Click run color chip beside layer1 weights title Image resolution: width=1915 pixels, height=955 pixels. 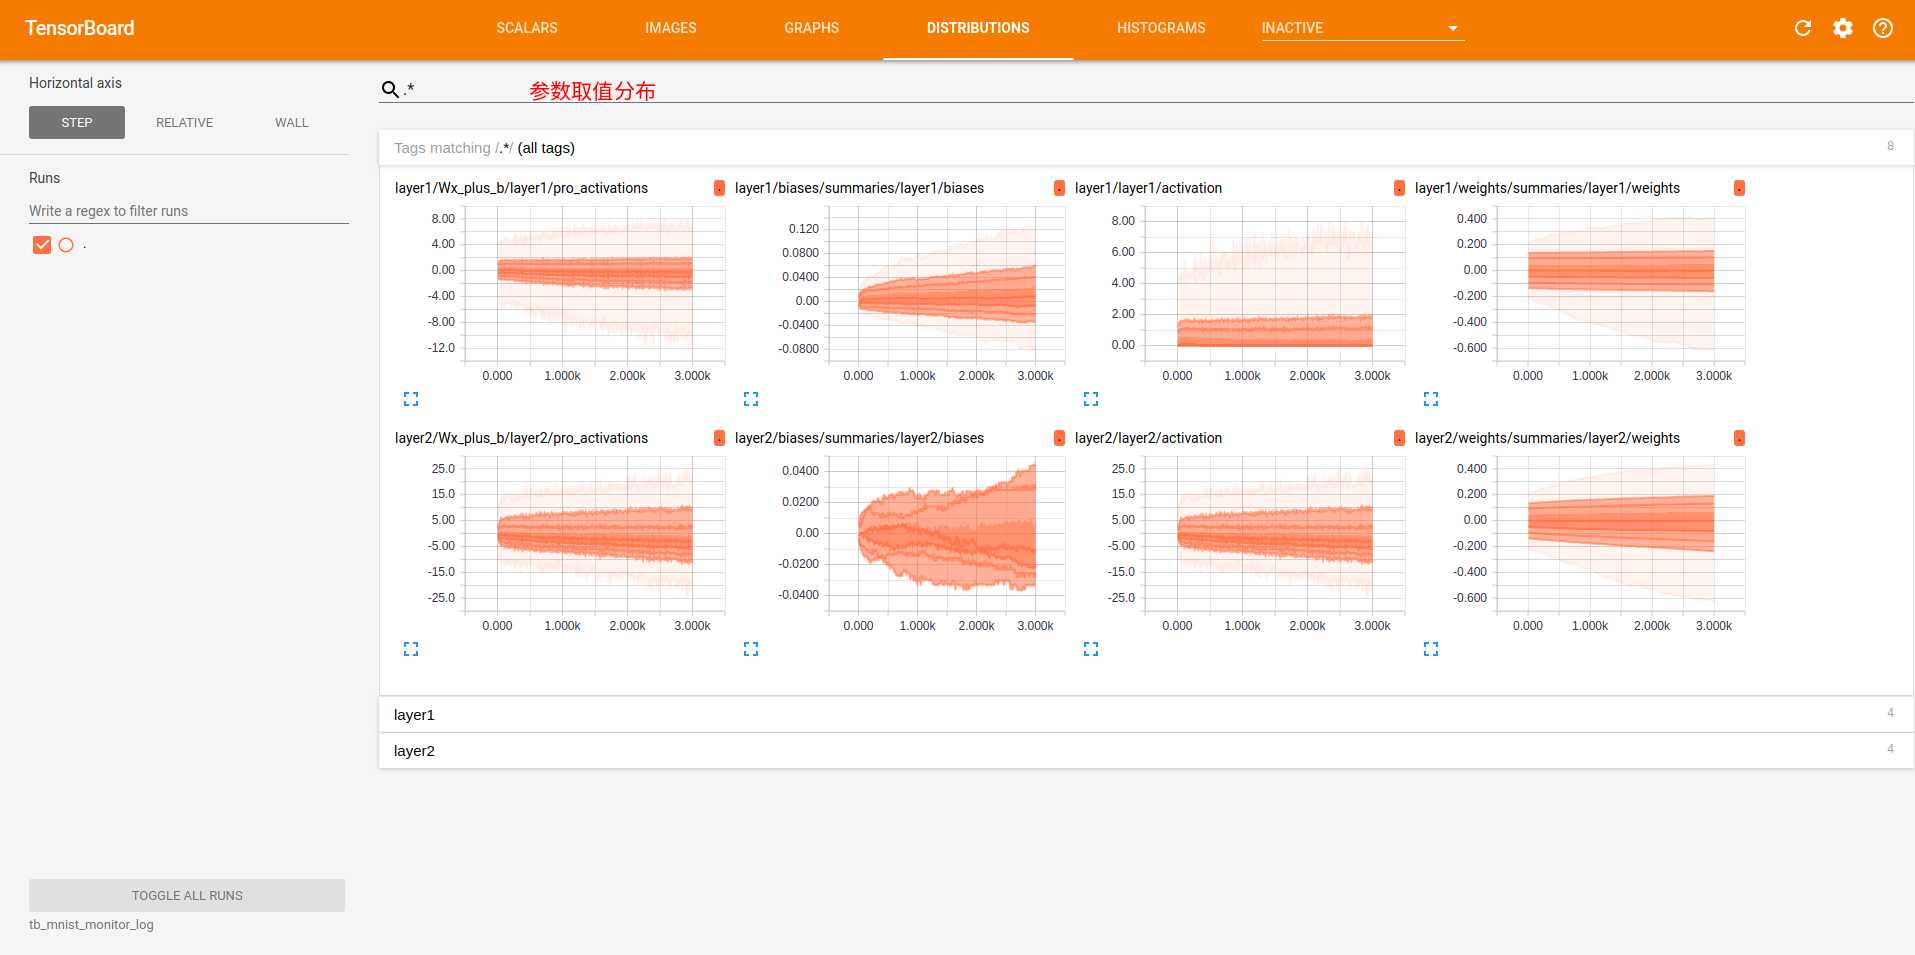pyautogui.click(x=1739, y=188)
